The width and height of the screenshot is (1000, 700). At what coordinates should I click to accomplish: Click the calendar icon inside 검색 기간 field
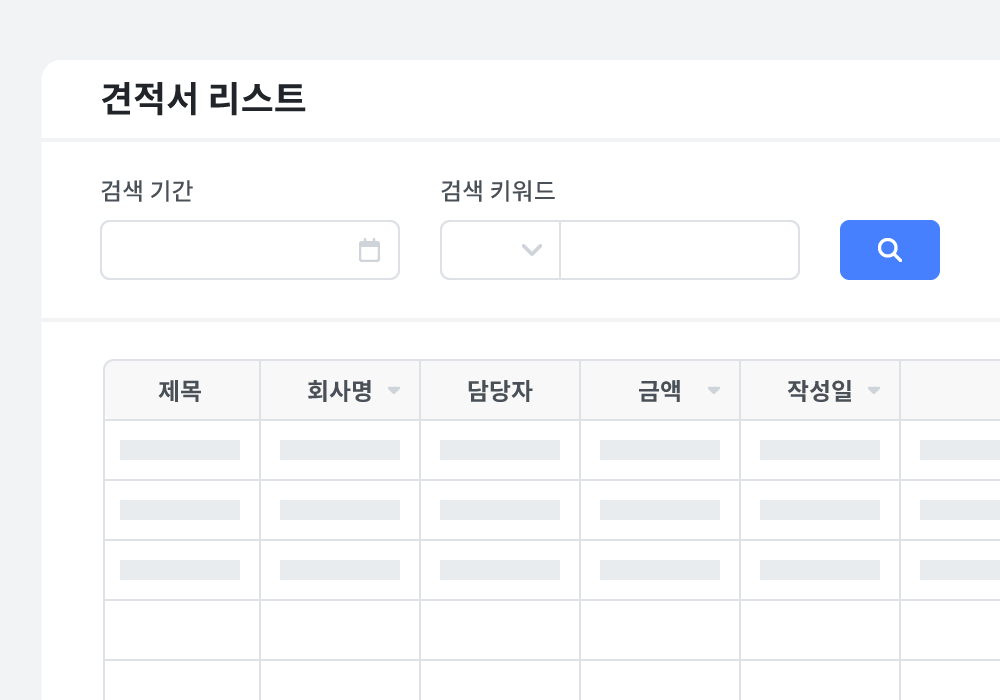tap(370, 250)
